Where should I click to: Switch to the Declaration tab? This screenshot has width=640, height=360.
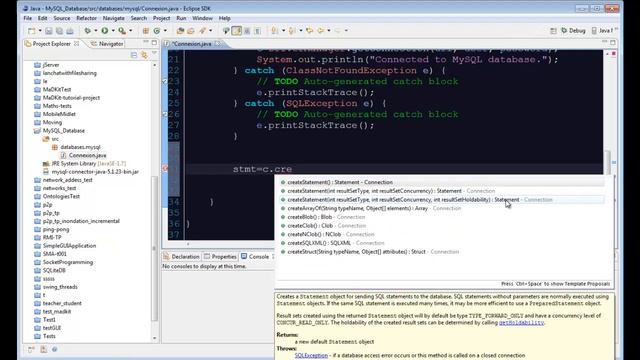(x=181, y=257)
